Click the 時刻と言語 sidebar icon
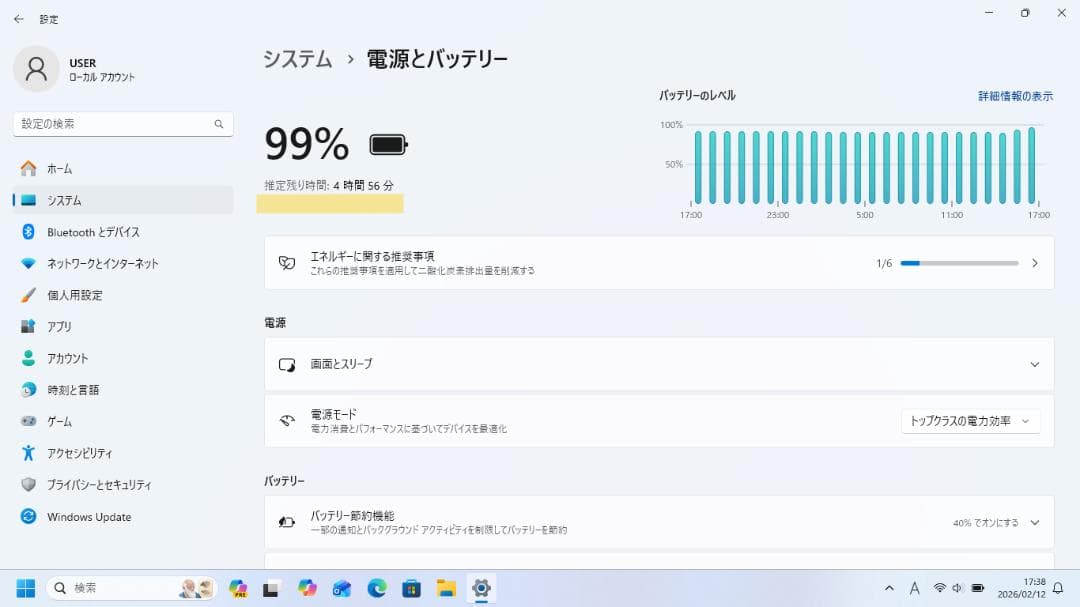 click(29, 389)
